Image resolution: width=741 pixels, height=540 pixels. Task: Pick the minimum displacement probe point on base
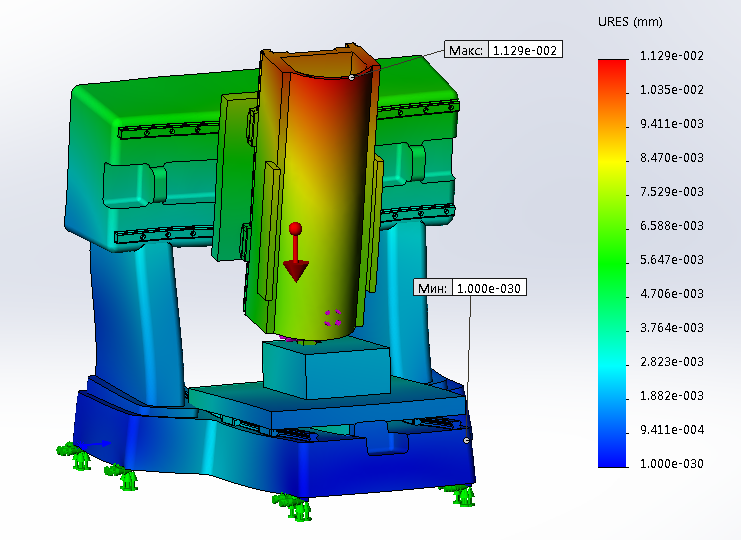pos(466,440)
